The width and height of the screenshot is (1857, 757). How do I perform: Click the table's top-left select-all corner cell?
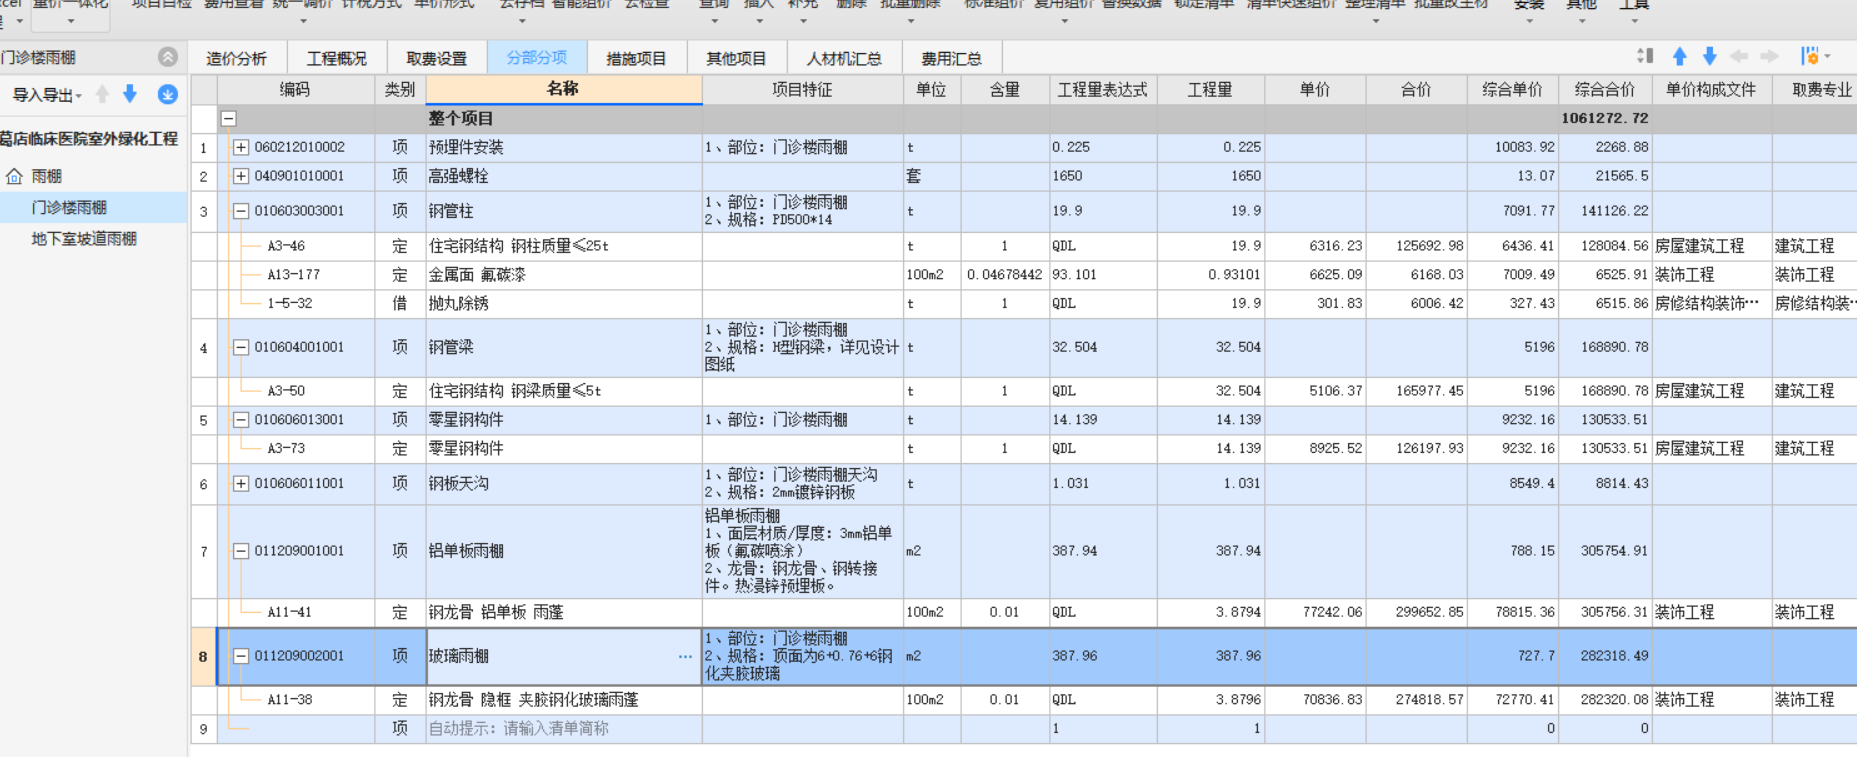point(204,90)
